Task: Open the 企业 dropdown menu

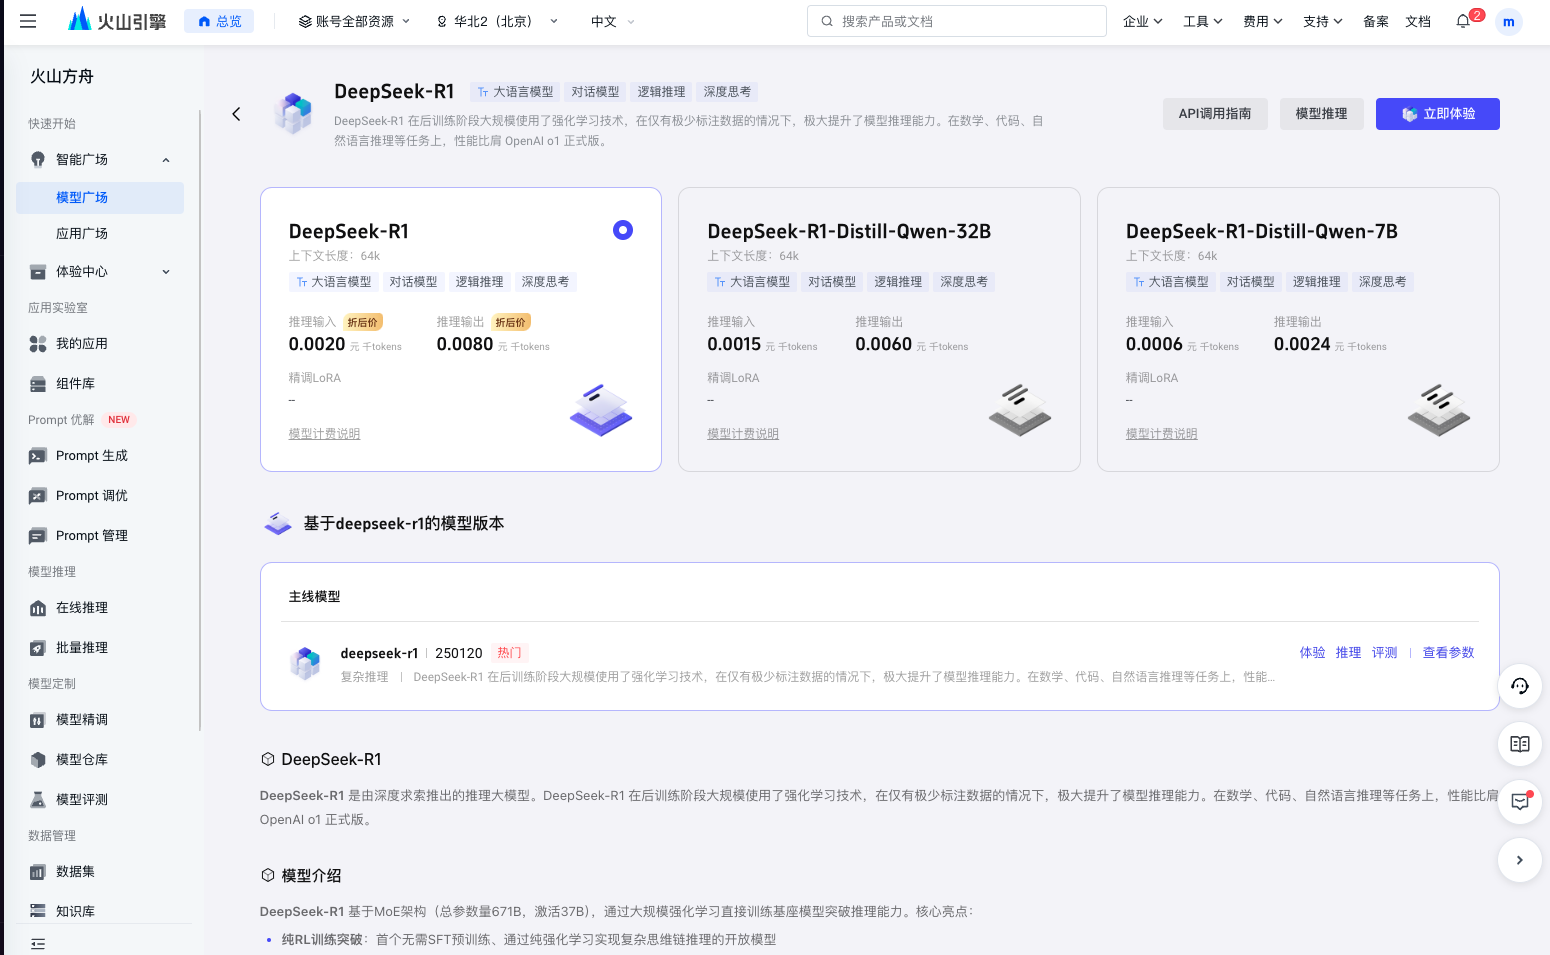Action: click(x=1142, y=21)
